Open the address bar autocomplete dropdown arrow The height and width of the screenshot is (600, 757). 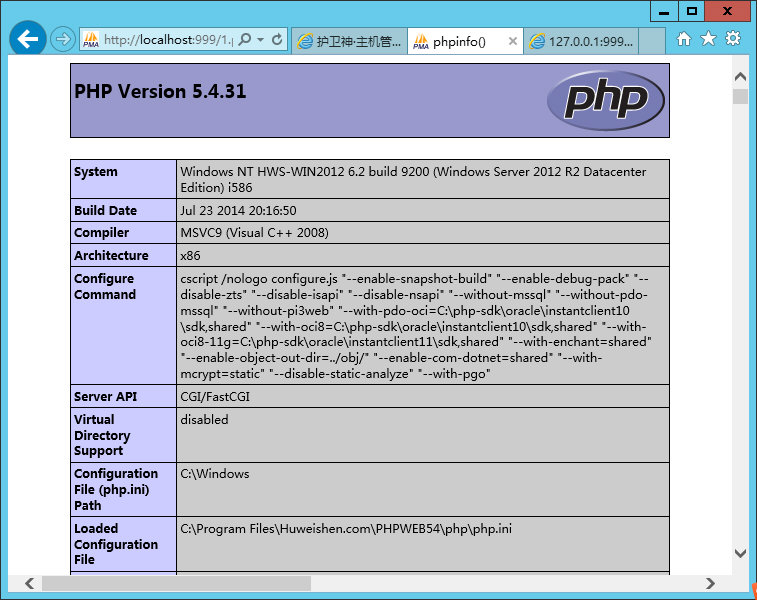[261, 40]
